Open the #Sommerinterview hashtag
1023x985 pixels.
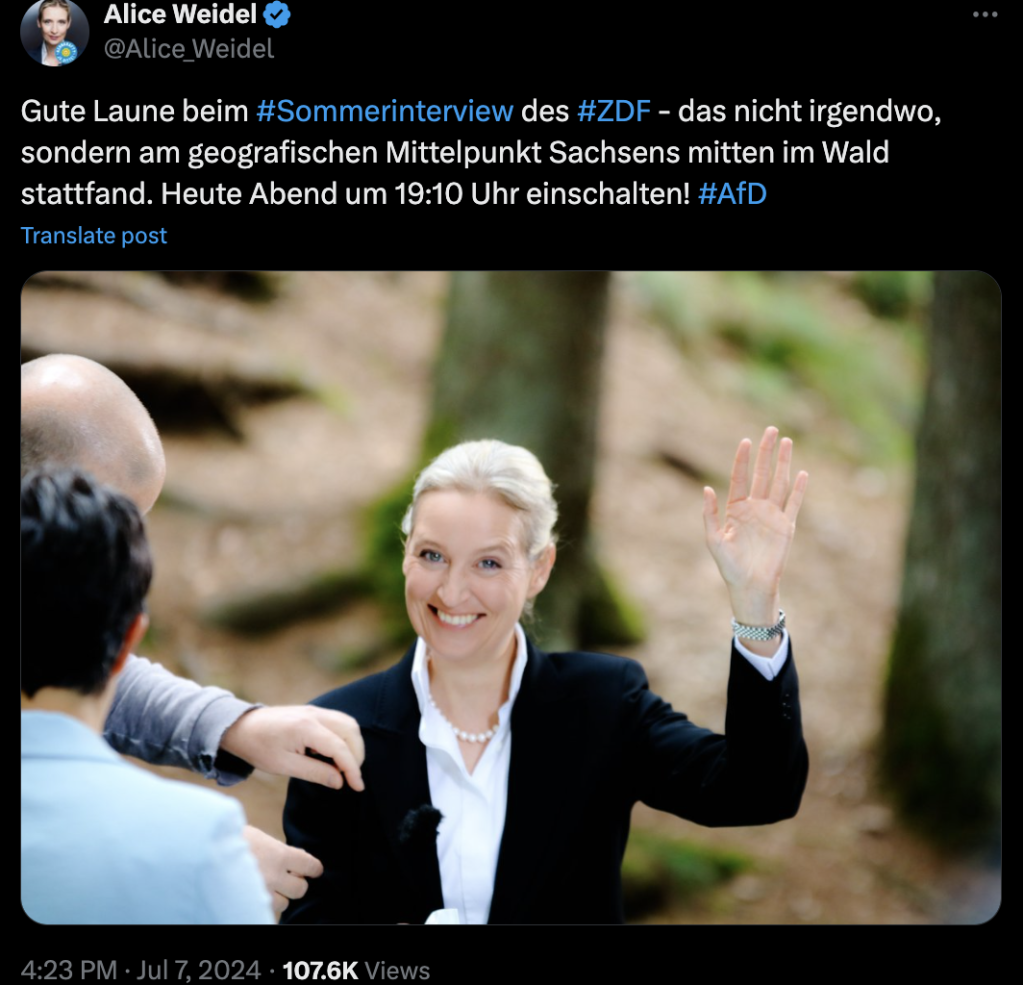click(384, 111)
